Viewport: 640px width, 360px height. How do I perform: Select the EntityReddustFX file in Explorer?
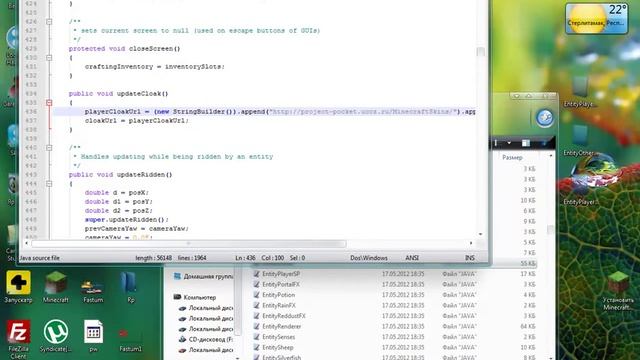click(x=284, y=316)
